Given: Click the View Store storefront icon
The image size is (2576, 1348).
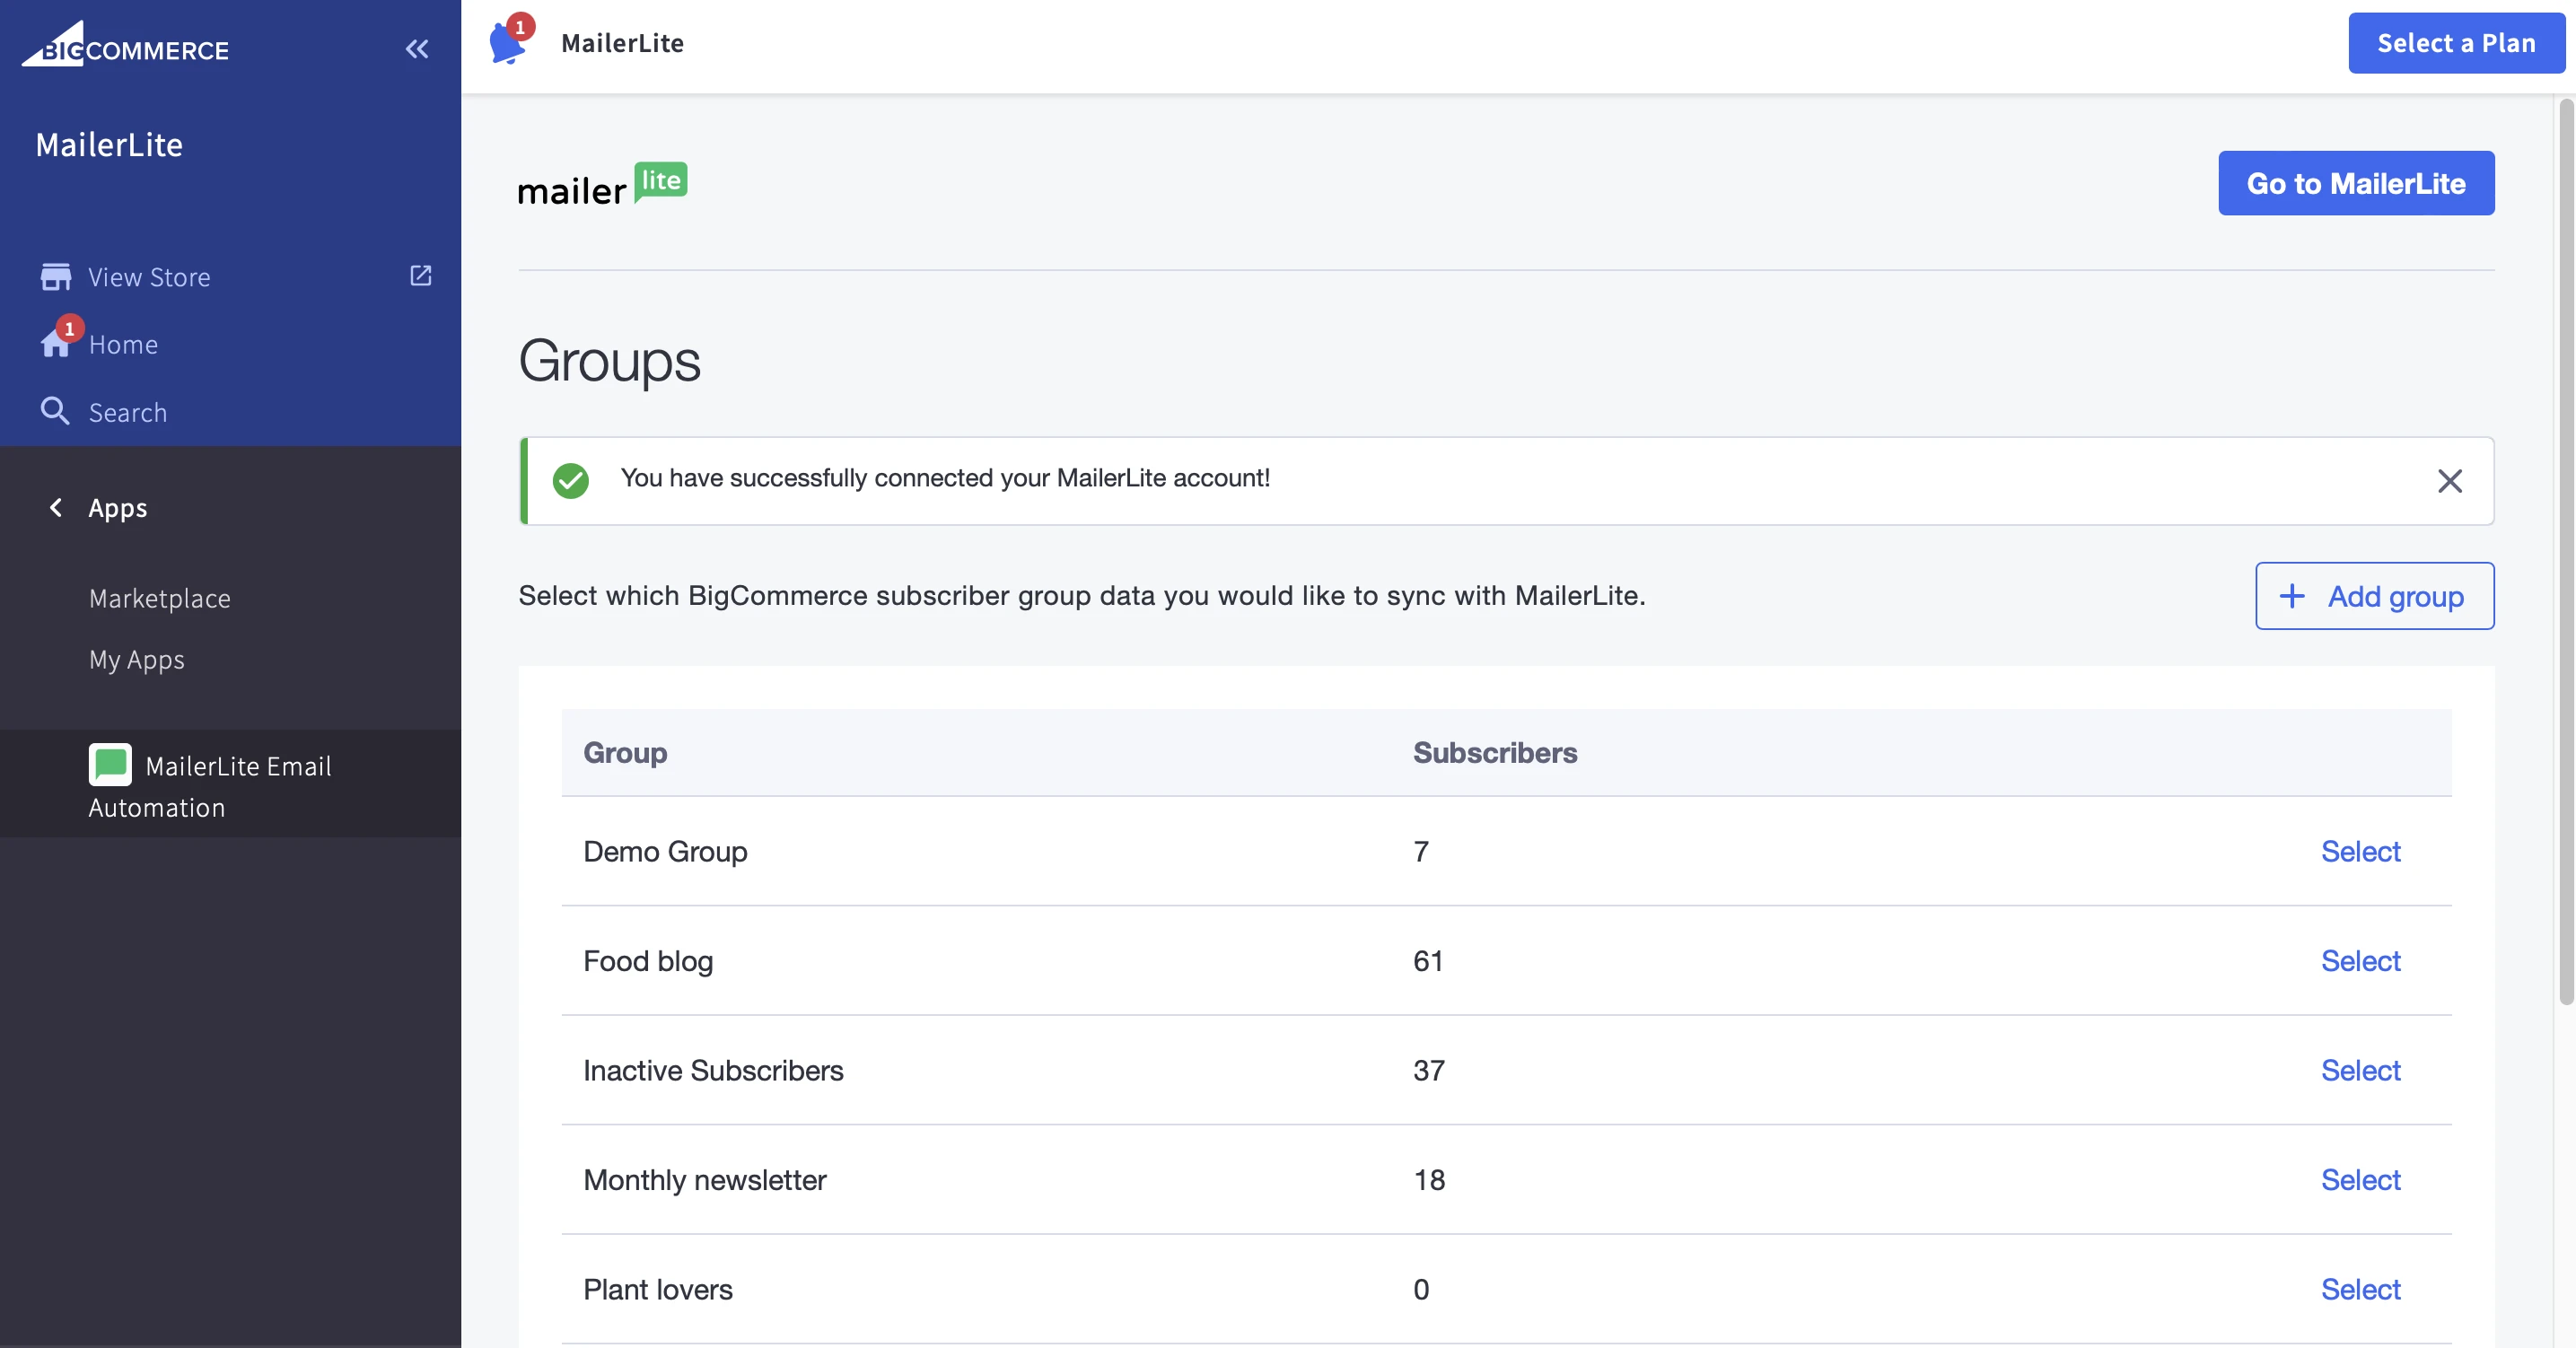Looking at the screenshot, I should tap(55, 277).
